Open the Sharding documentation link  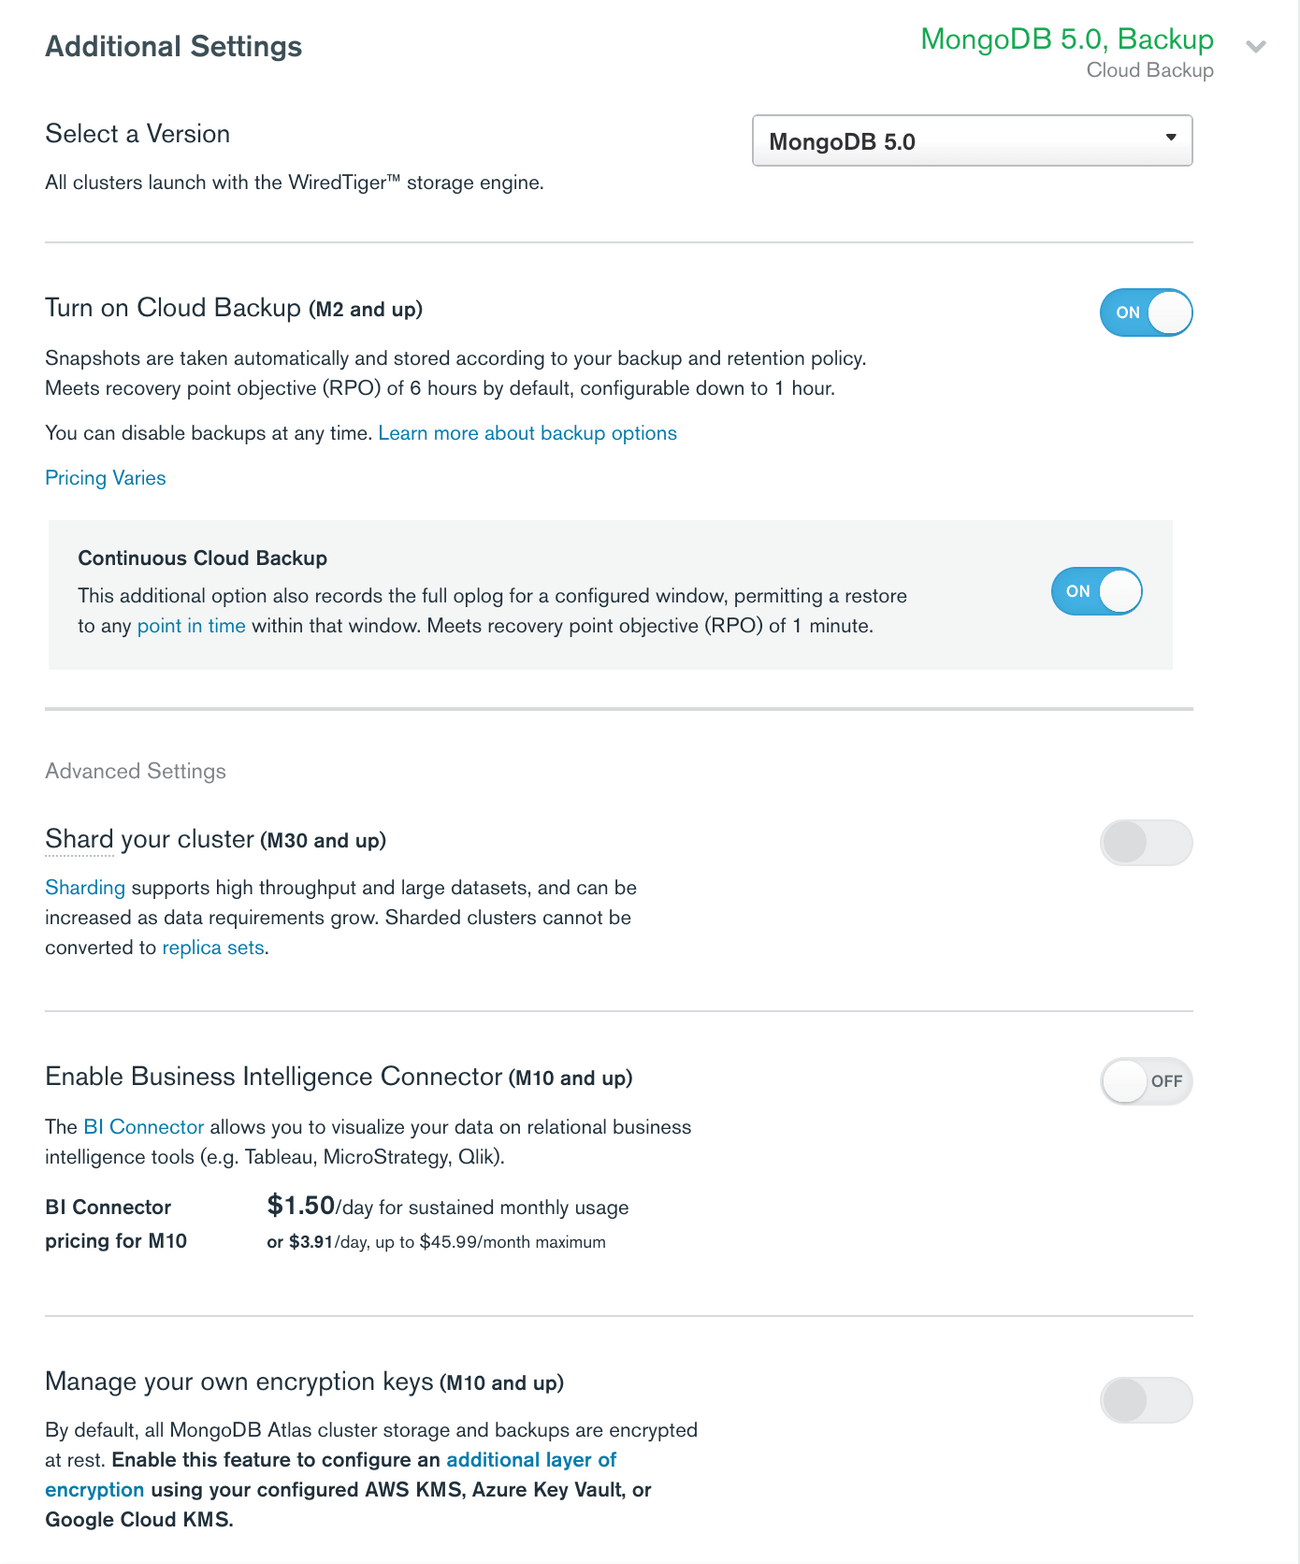tap(84, 887)
